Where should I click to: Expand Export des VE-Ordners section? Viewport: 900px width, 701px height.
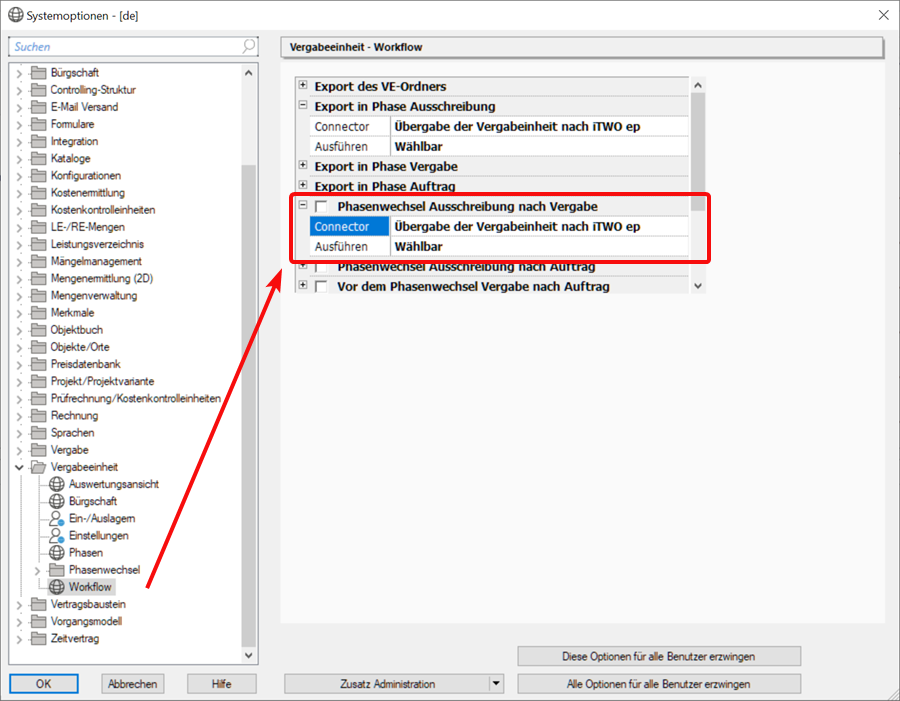click(x=303, y=86)
